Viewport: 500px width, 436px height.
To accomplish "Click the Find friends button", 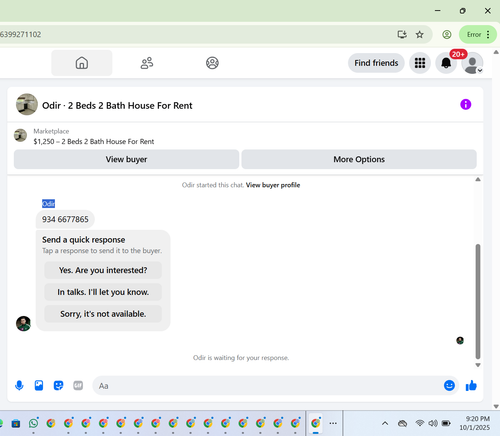I will [x=376, y=63].
